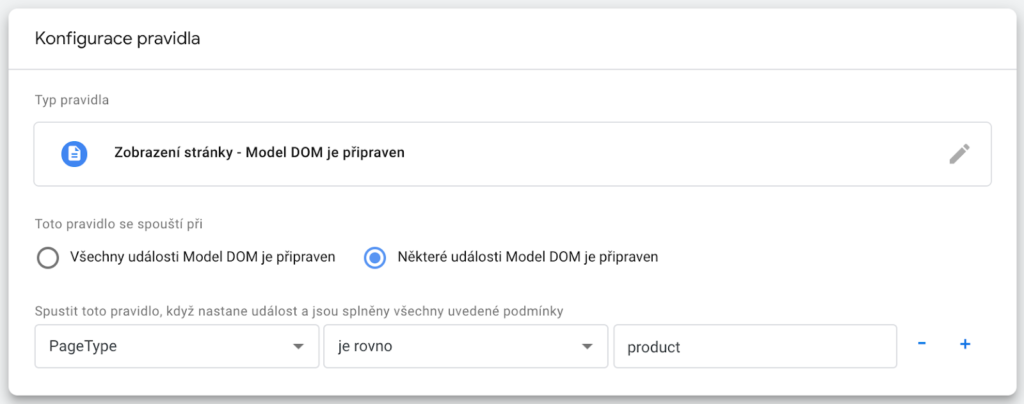Click the blue page view document icon
Viewport: 1024px width, 404px height.
point(74,154)
